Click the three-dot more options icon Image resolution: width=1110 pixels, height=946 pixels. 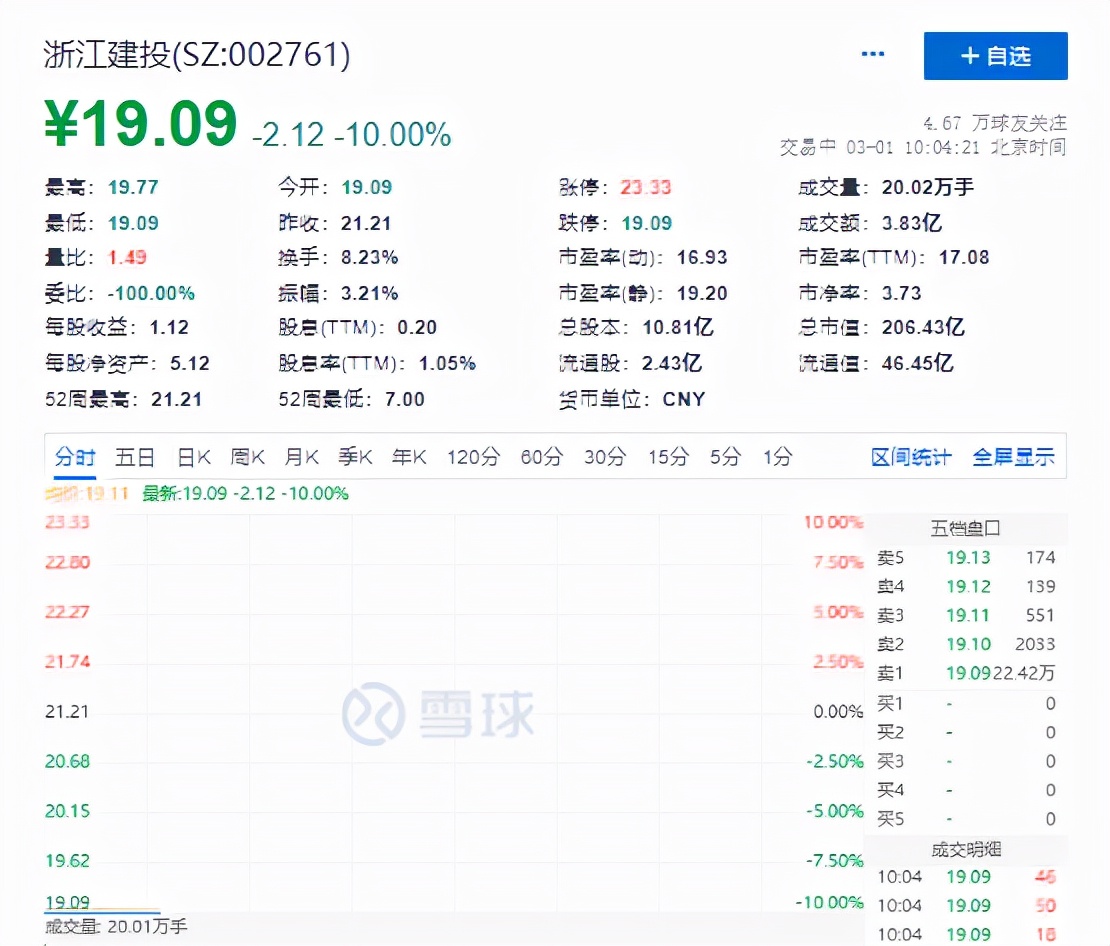click(x=872, y=55)
